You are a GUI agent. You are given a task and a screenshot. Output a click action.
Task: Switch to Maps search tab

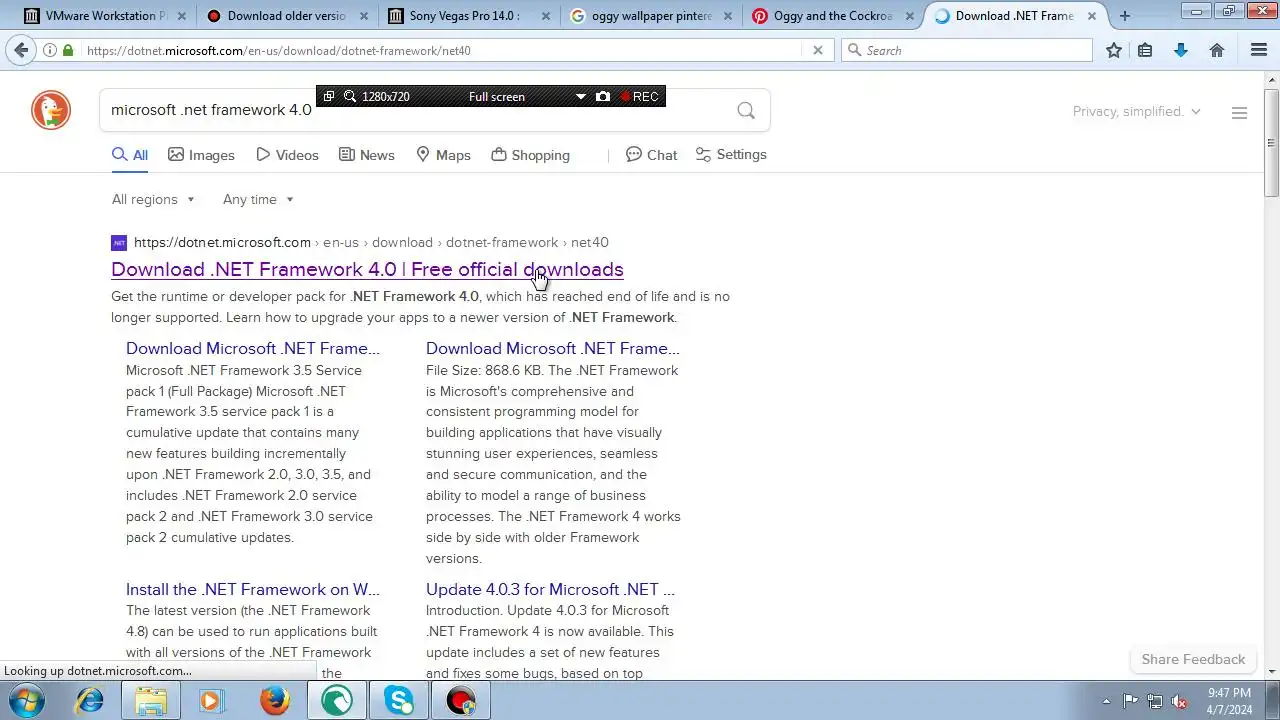tap(443, 155)
